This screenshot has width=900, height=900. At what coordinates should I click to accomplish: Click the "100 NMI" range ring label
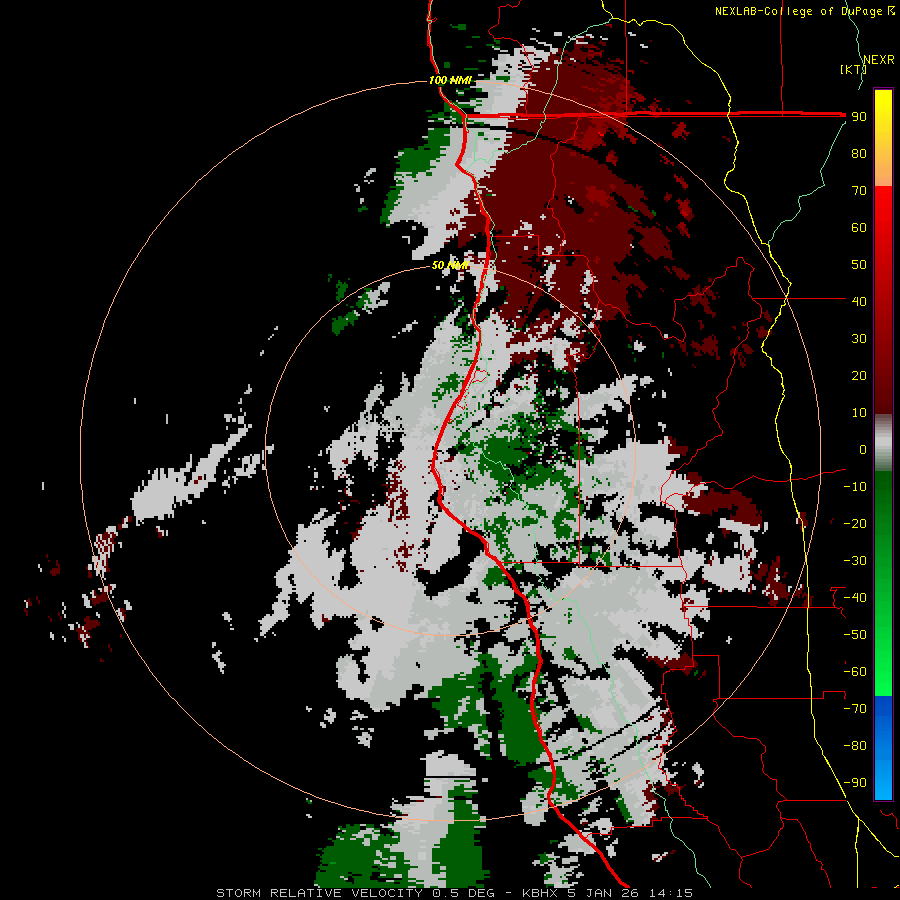pyautogui.click(x=451, y=80)
